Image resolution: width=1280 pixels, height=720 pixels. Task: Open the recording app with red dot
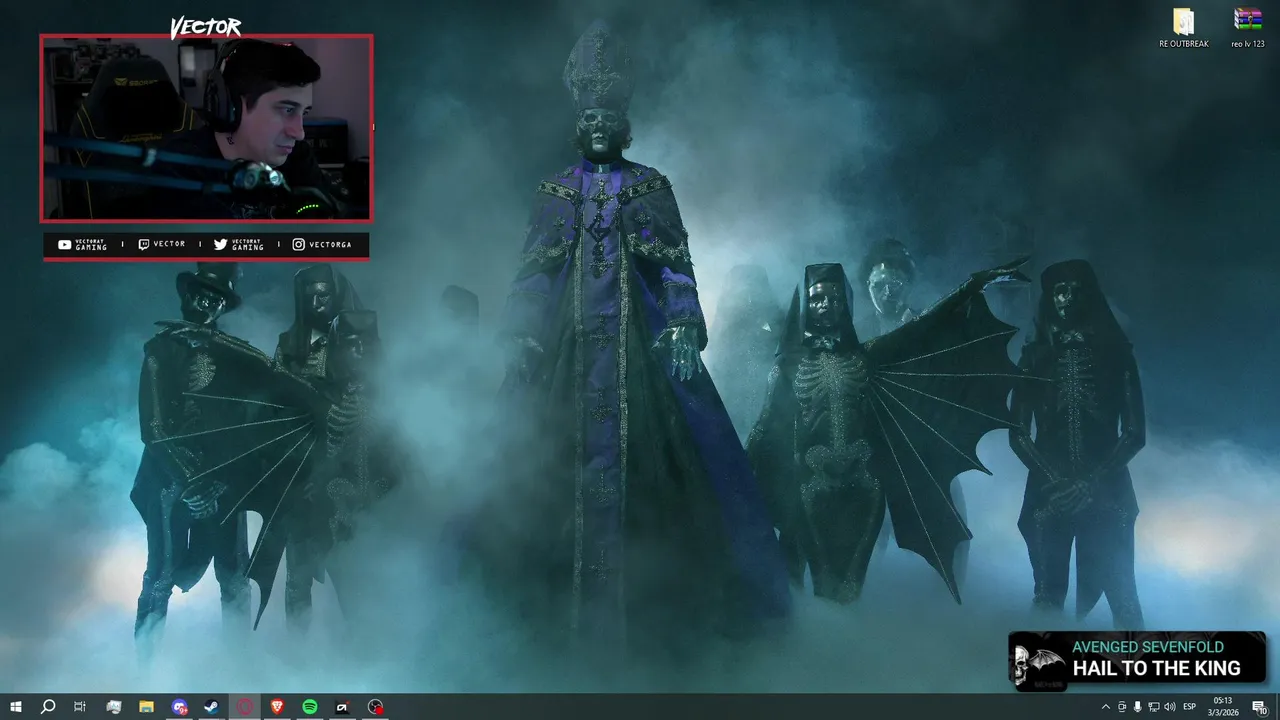(375, 707)
